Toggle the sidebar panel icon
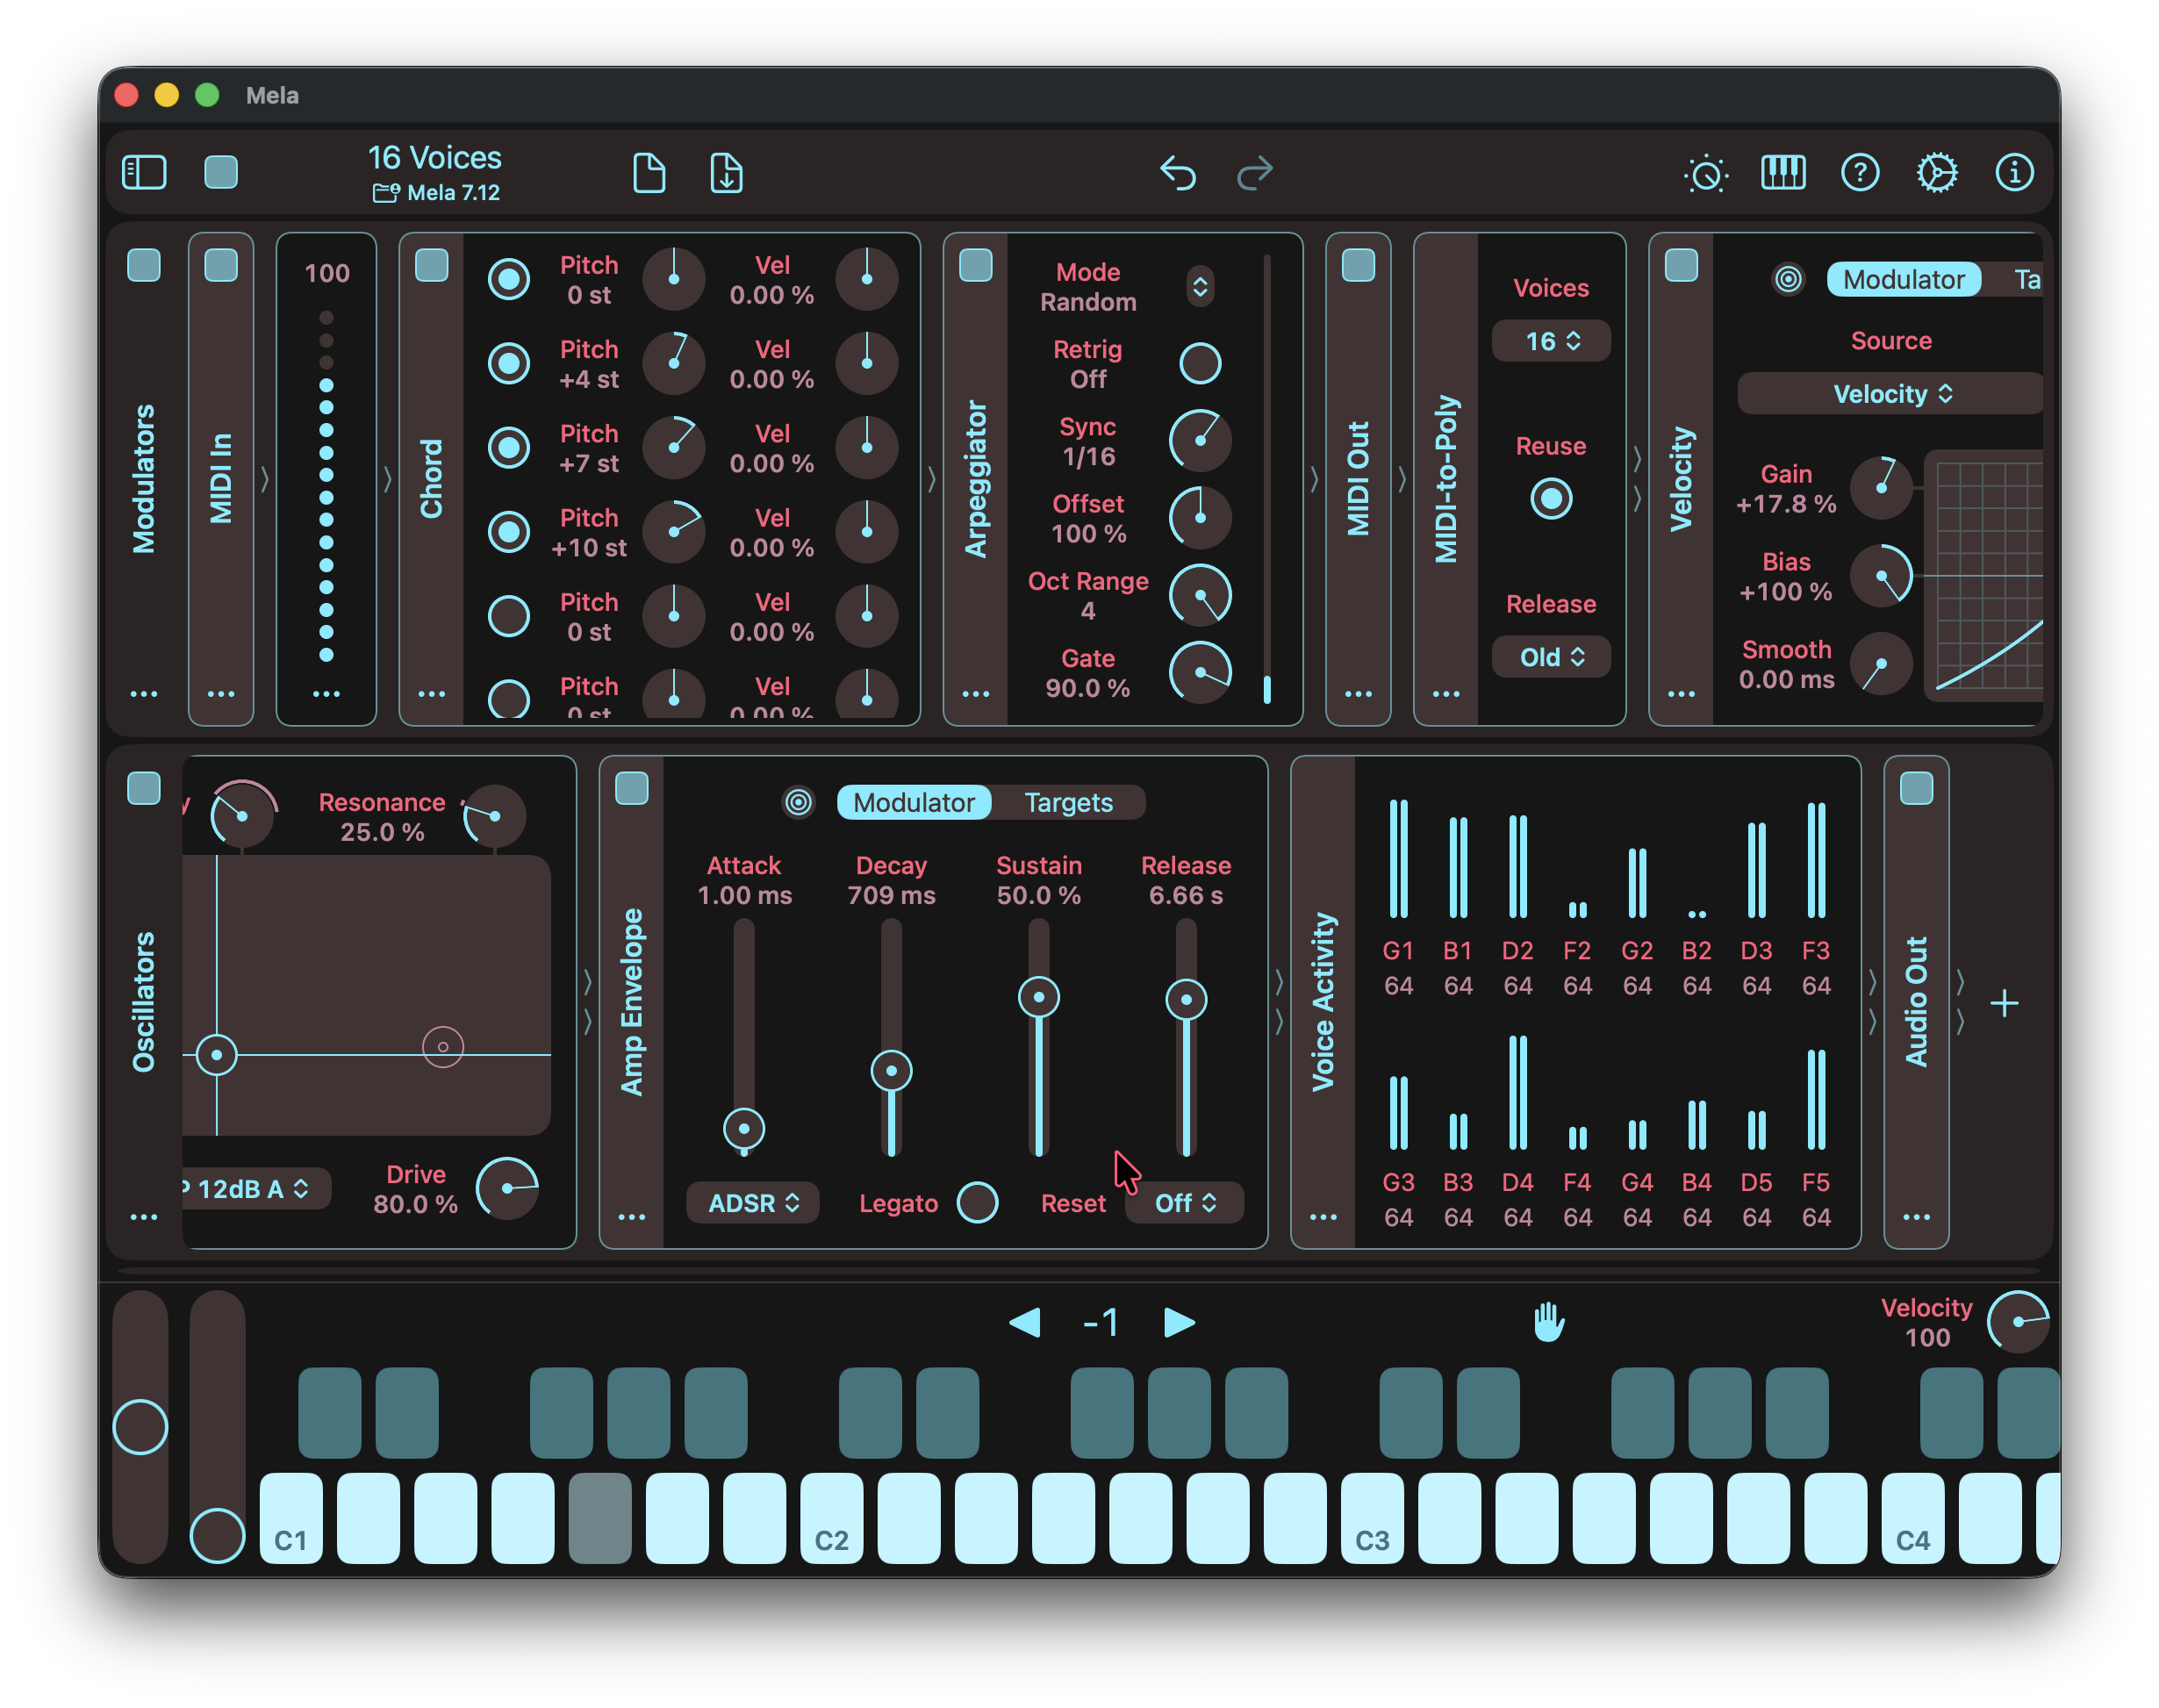Viewport: 2159px width, 1708px height. (144, 172)
